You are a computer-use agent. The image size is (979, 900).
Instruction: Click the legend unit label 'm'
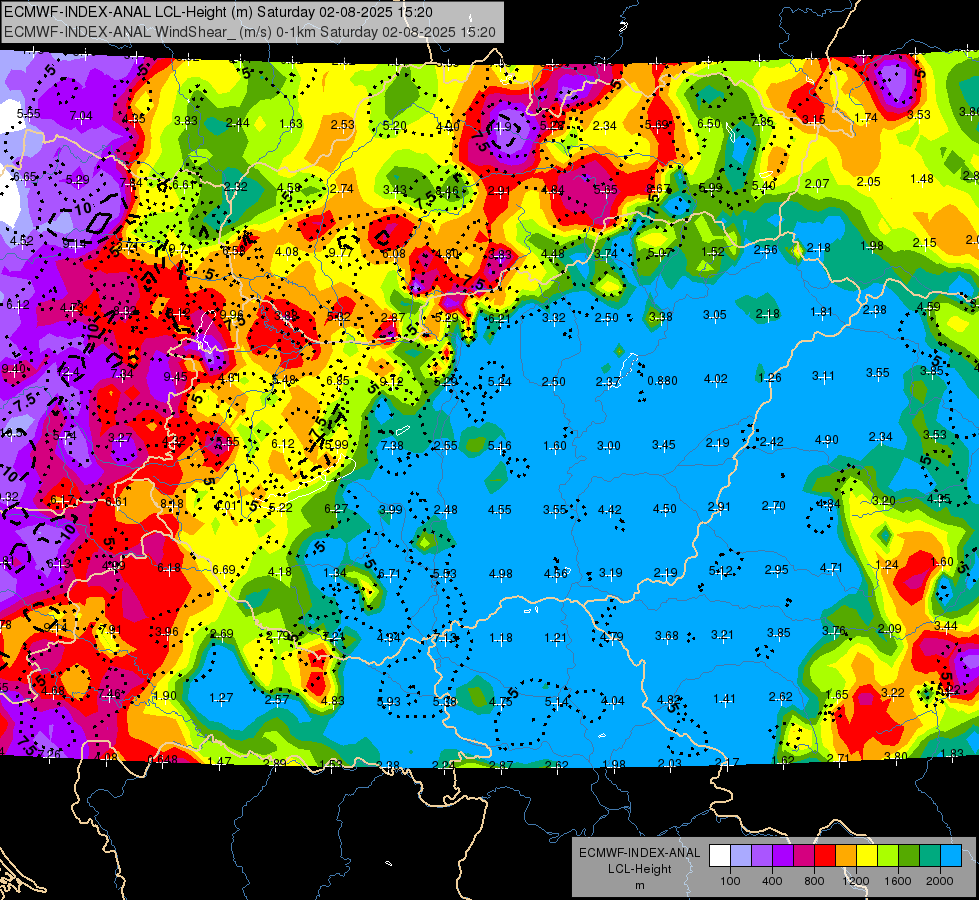pos(639,886)
